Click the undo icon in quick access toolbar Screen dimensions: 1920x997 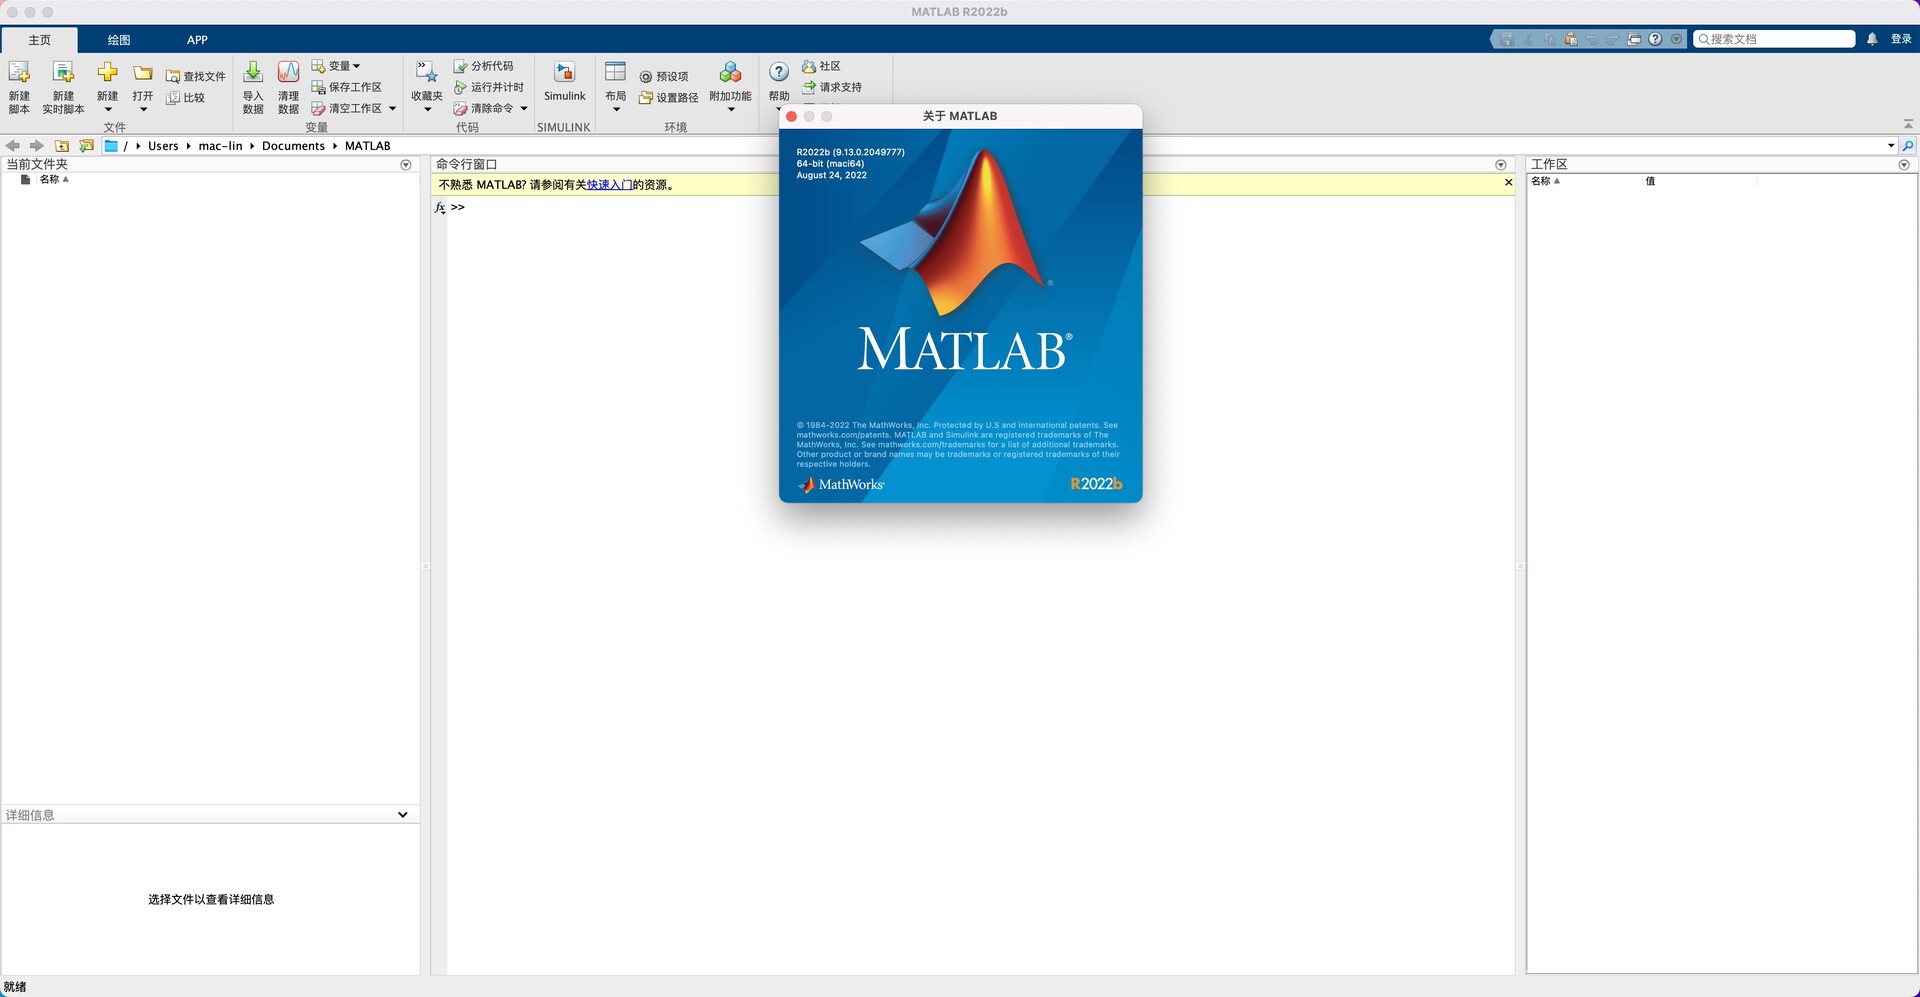[1592, 39]
